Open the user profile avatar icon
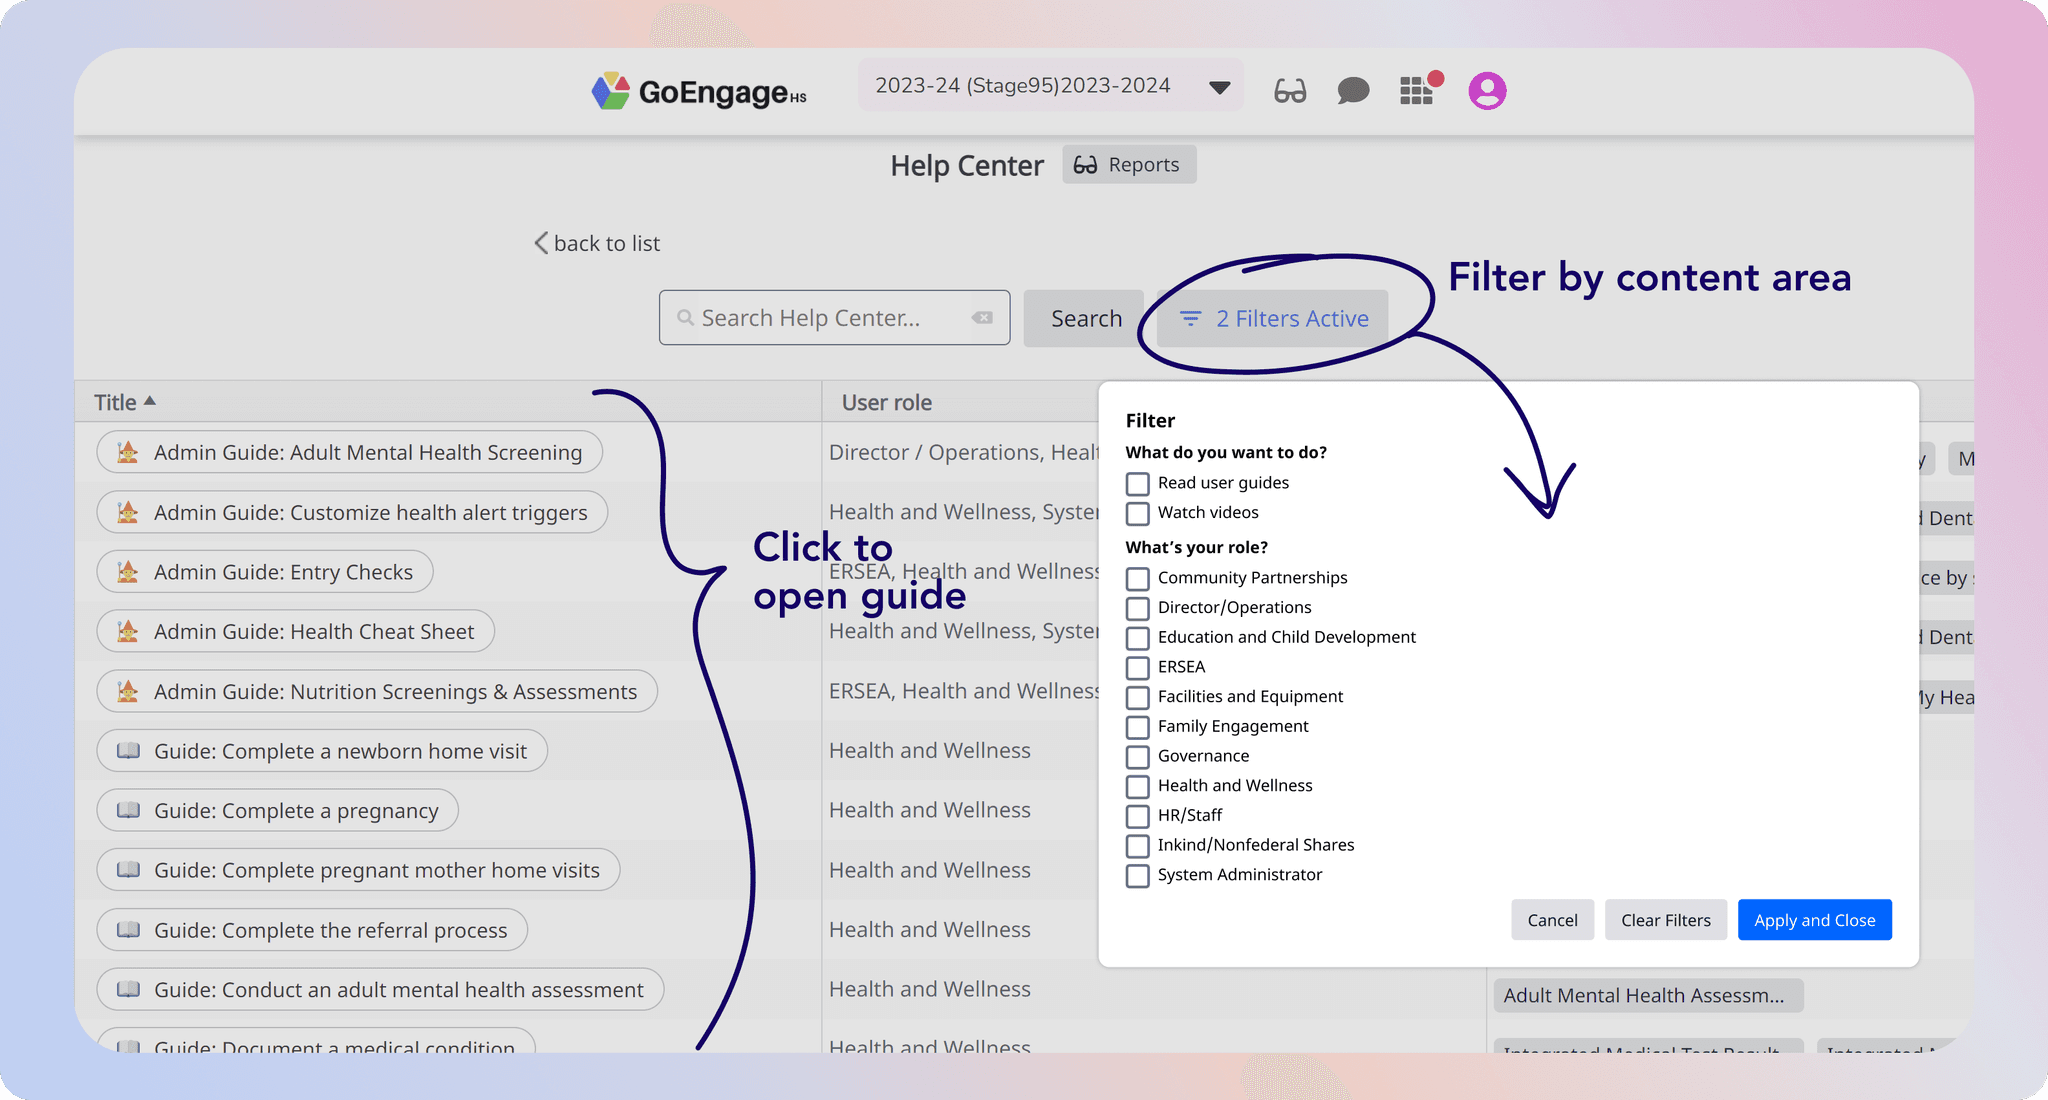 point(1487,91)
